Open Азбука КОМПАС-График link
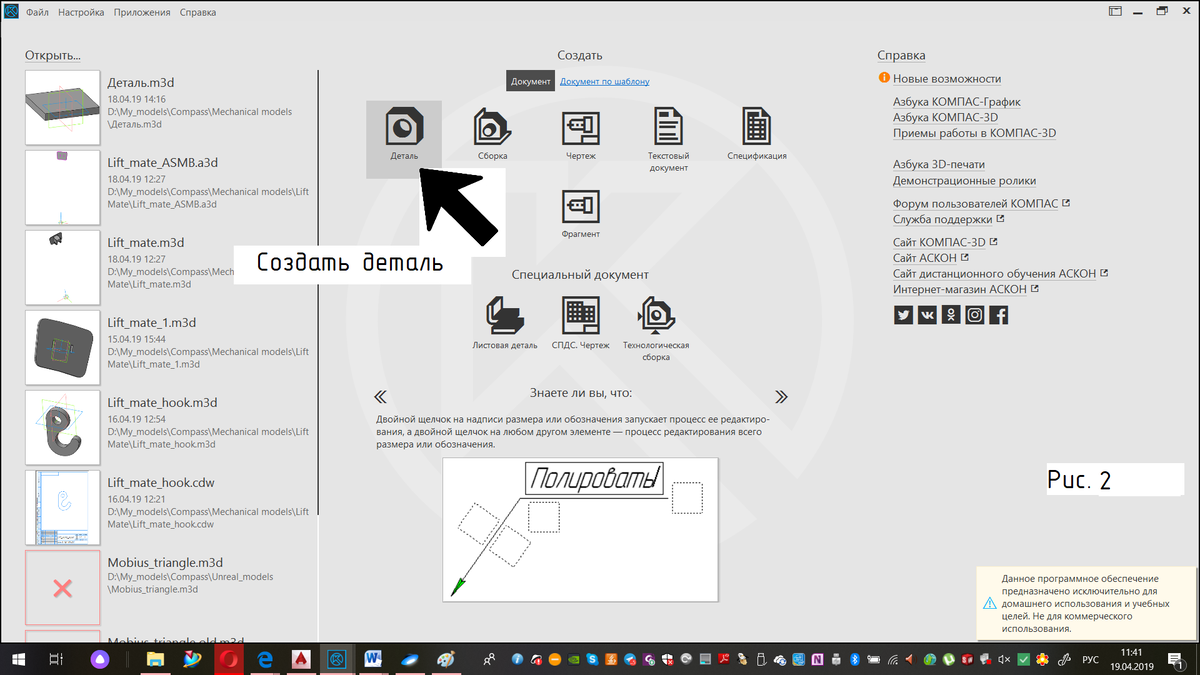The width and height of the screenshot is (1200, 675). click(957, 102)
